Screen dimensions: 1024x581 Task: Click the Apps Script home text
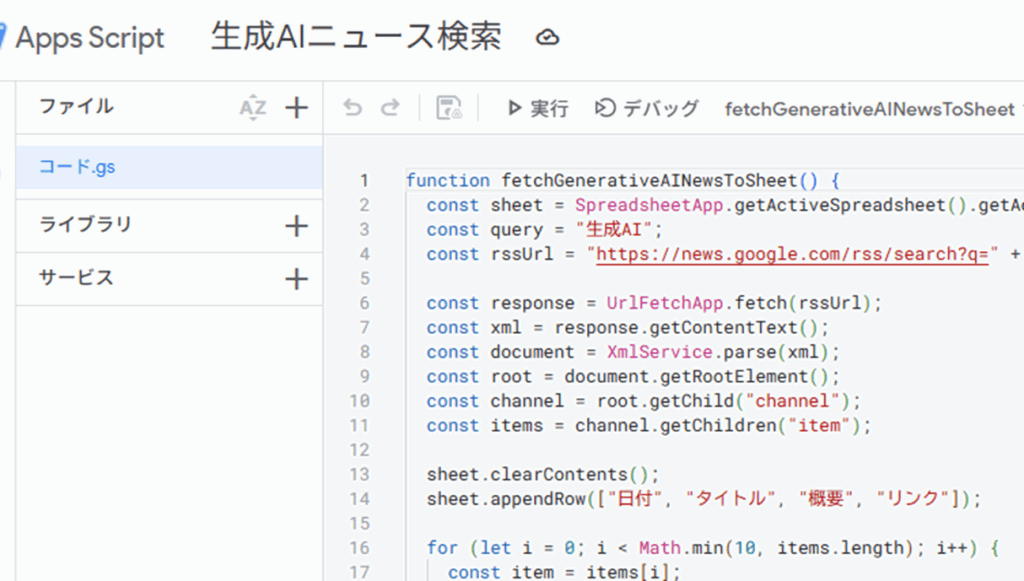[x=90, y=38]
